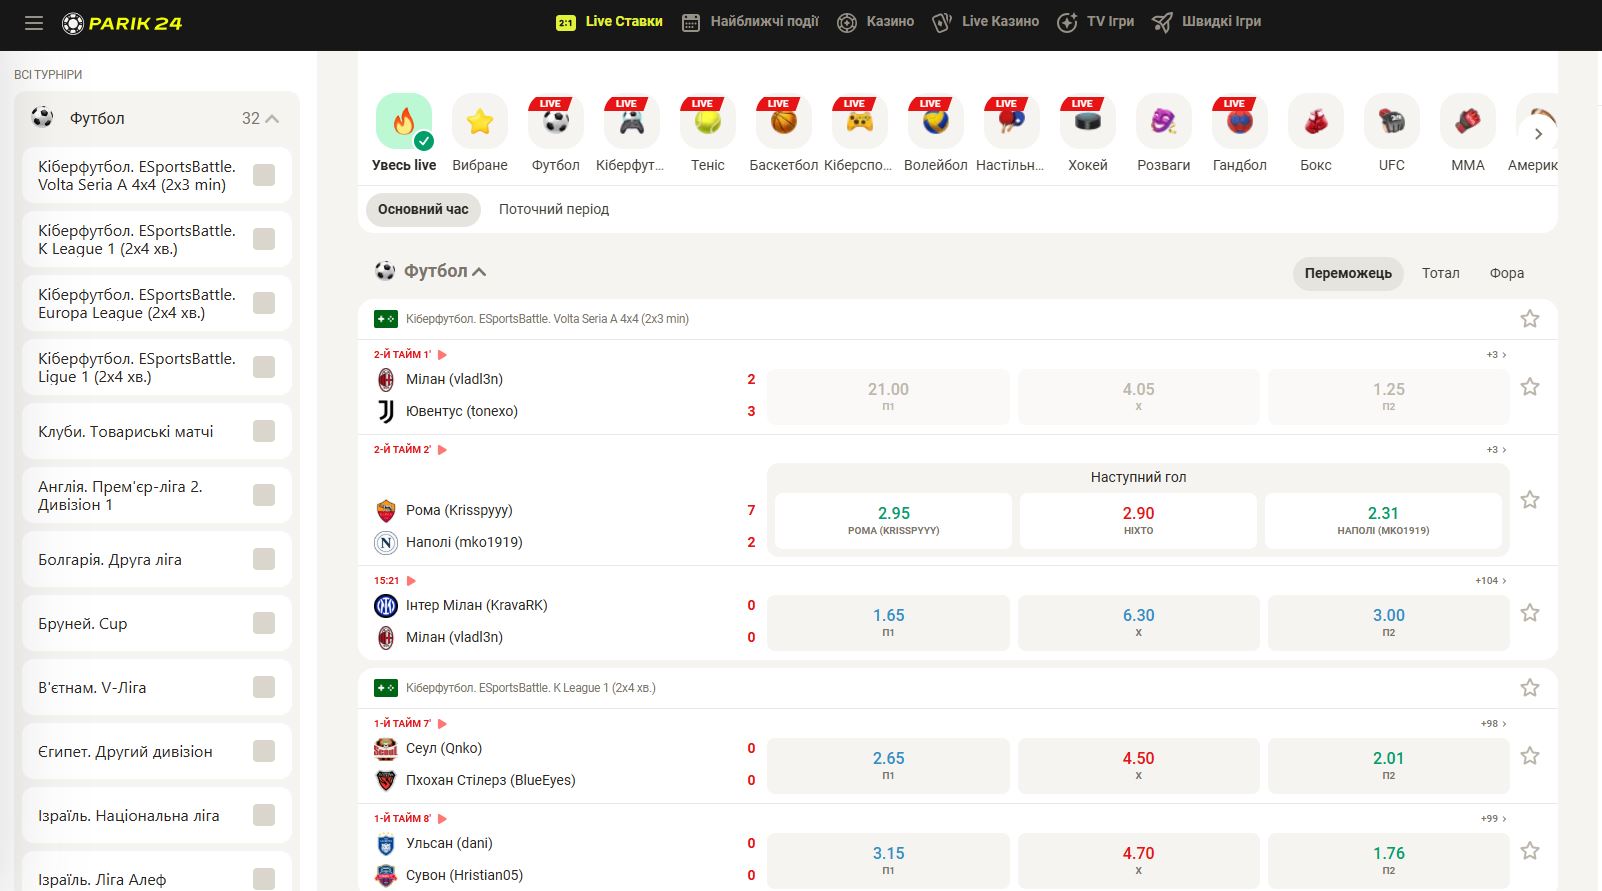Collapse the Футбол matches section header

coord(479,272)
